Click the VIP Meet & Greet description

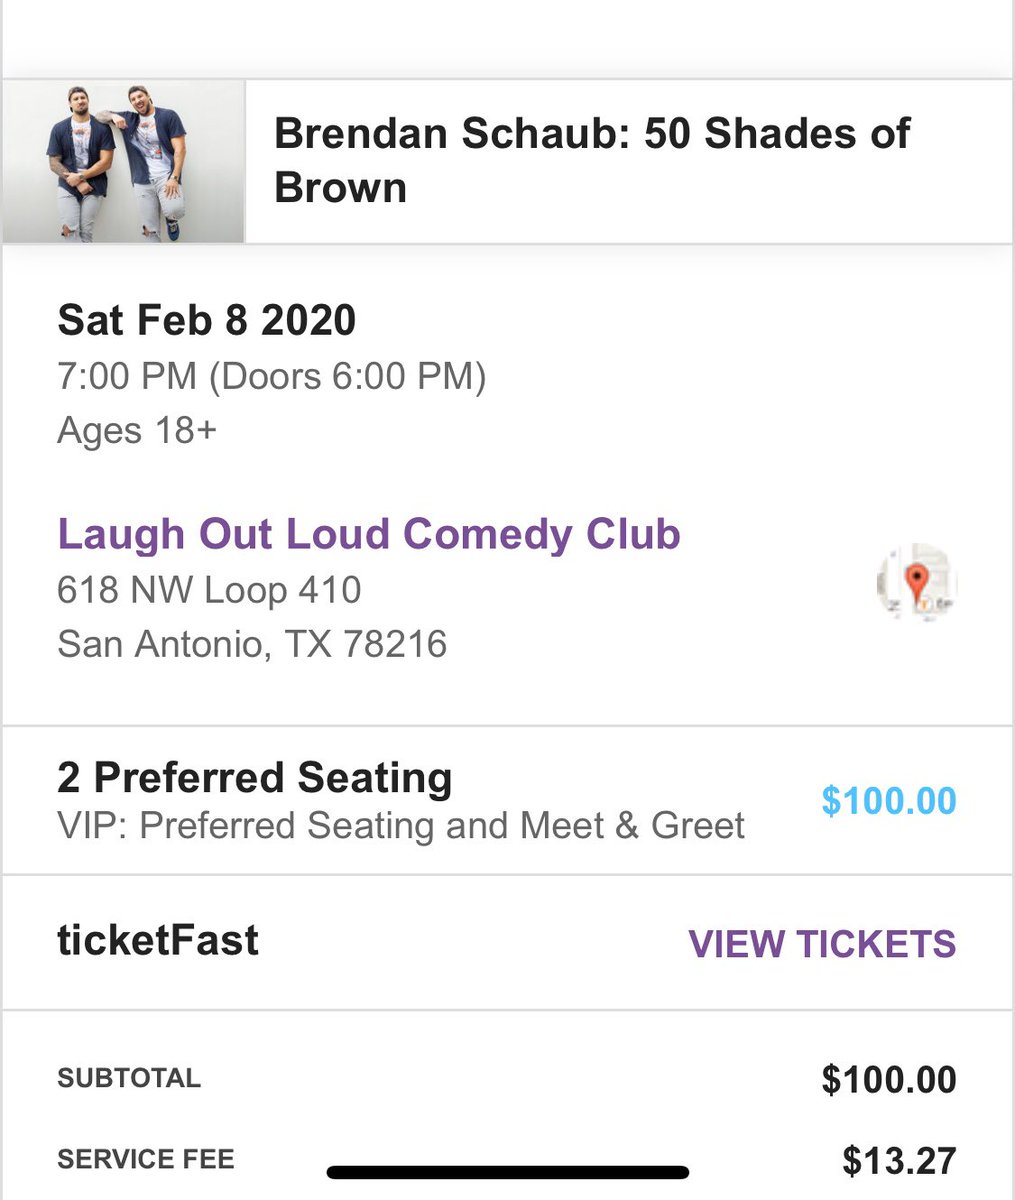(401, 826)
